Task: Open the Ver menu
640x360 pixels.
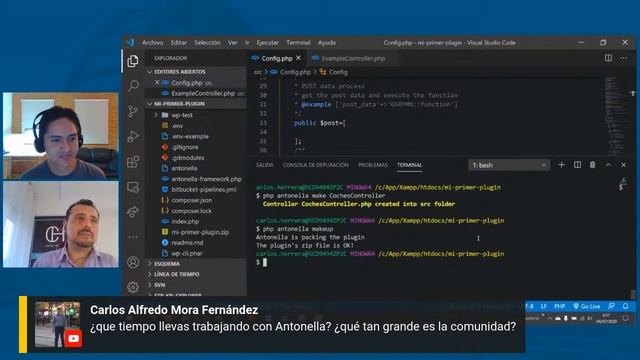Action: 233,42
